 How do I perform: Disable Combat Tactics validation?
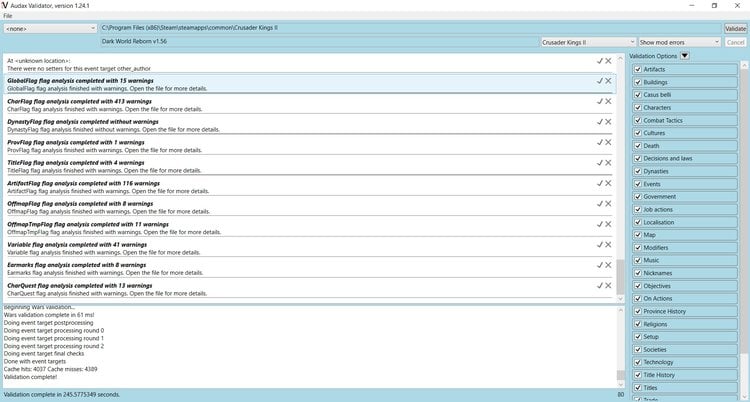tap(637, 120)
